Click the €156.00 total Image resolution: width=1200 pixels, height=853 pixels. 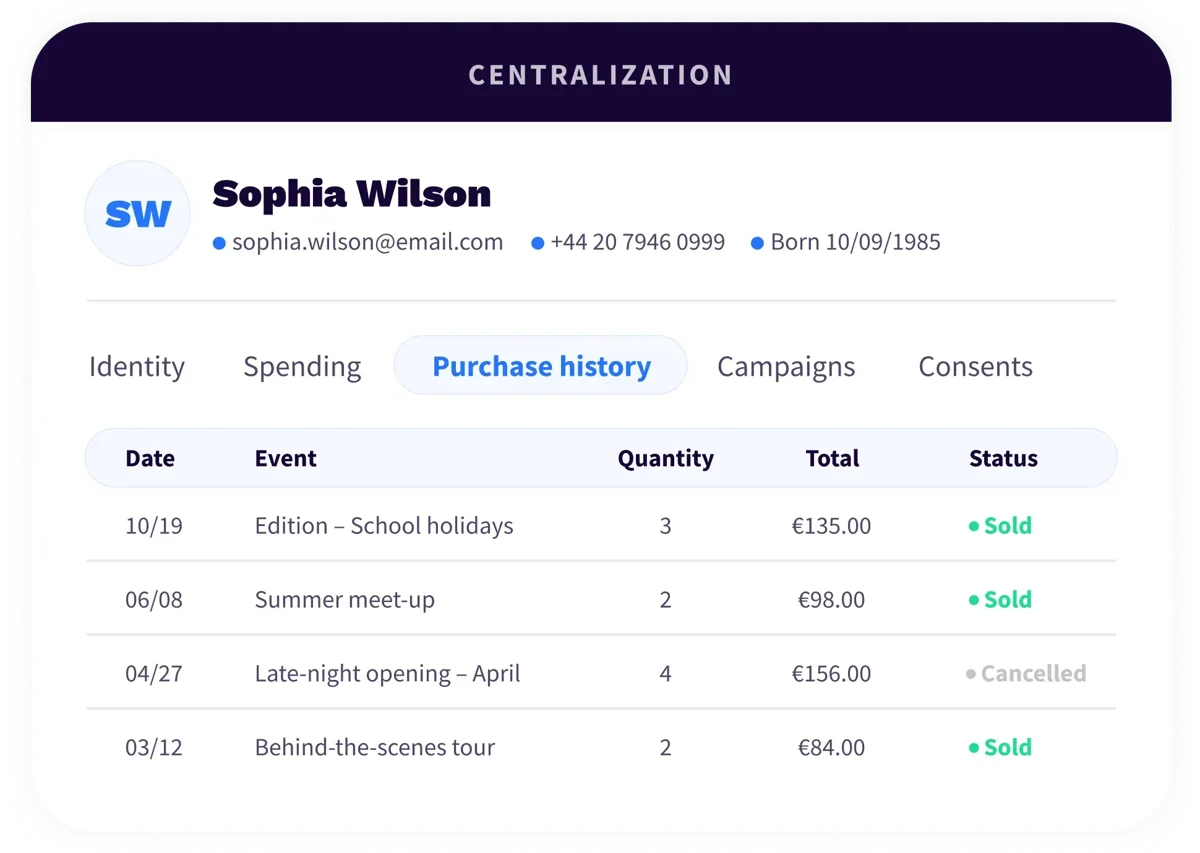click(831, 674)
